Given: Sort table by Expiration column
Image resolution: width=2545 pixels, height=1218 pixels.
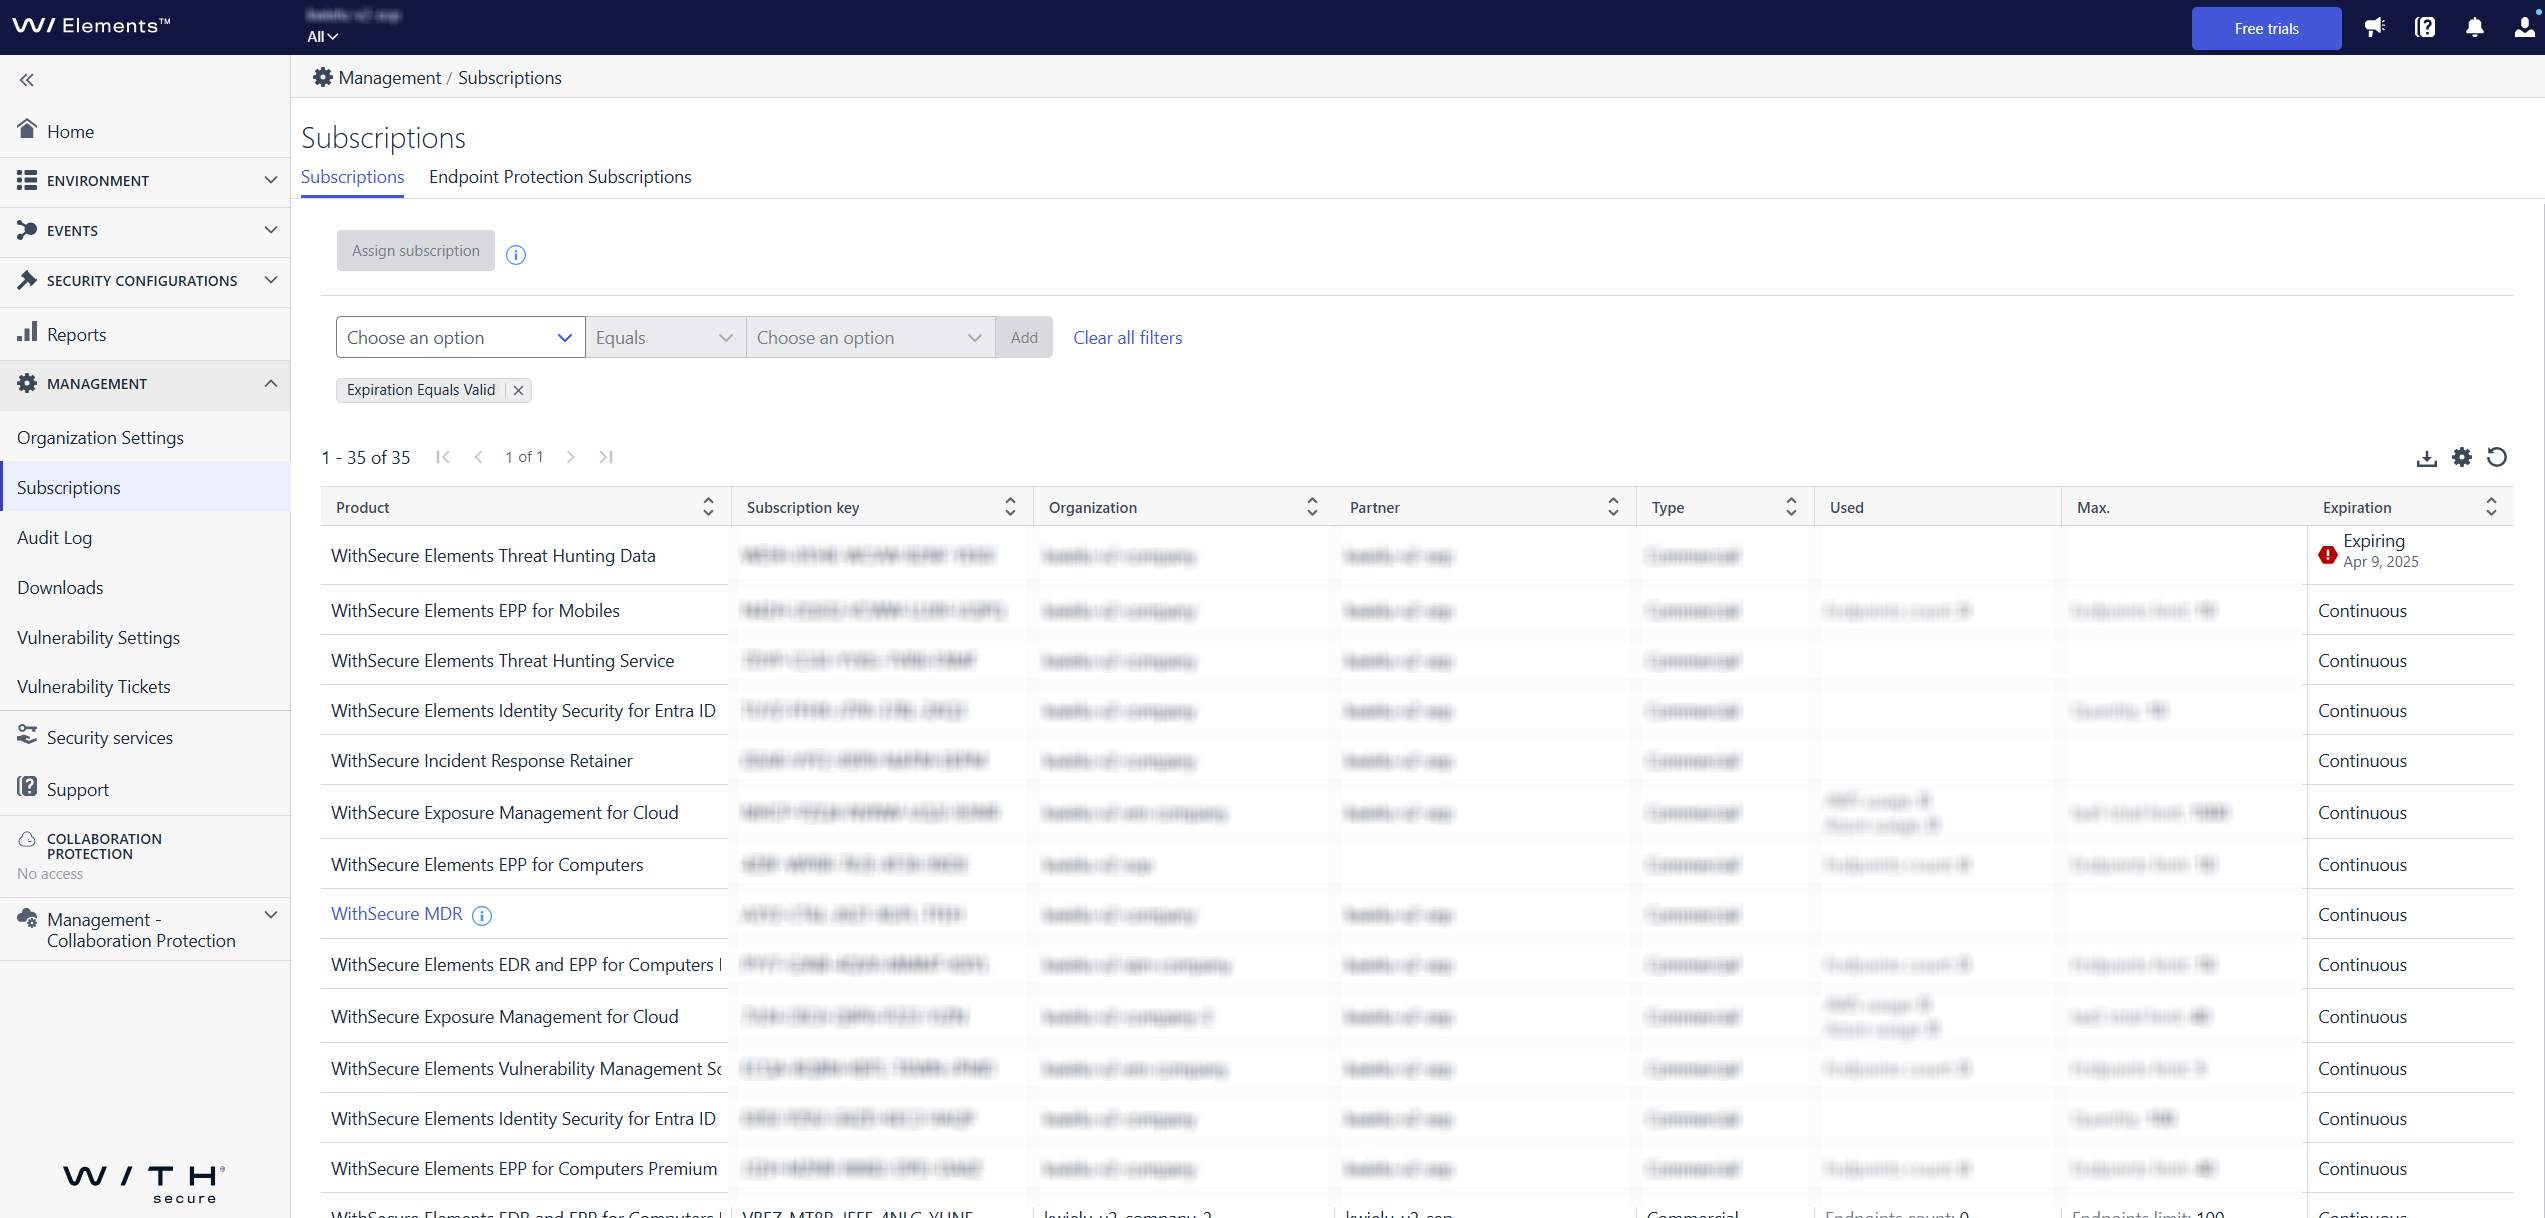Looking at the screenshot, I should 2491,507.
